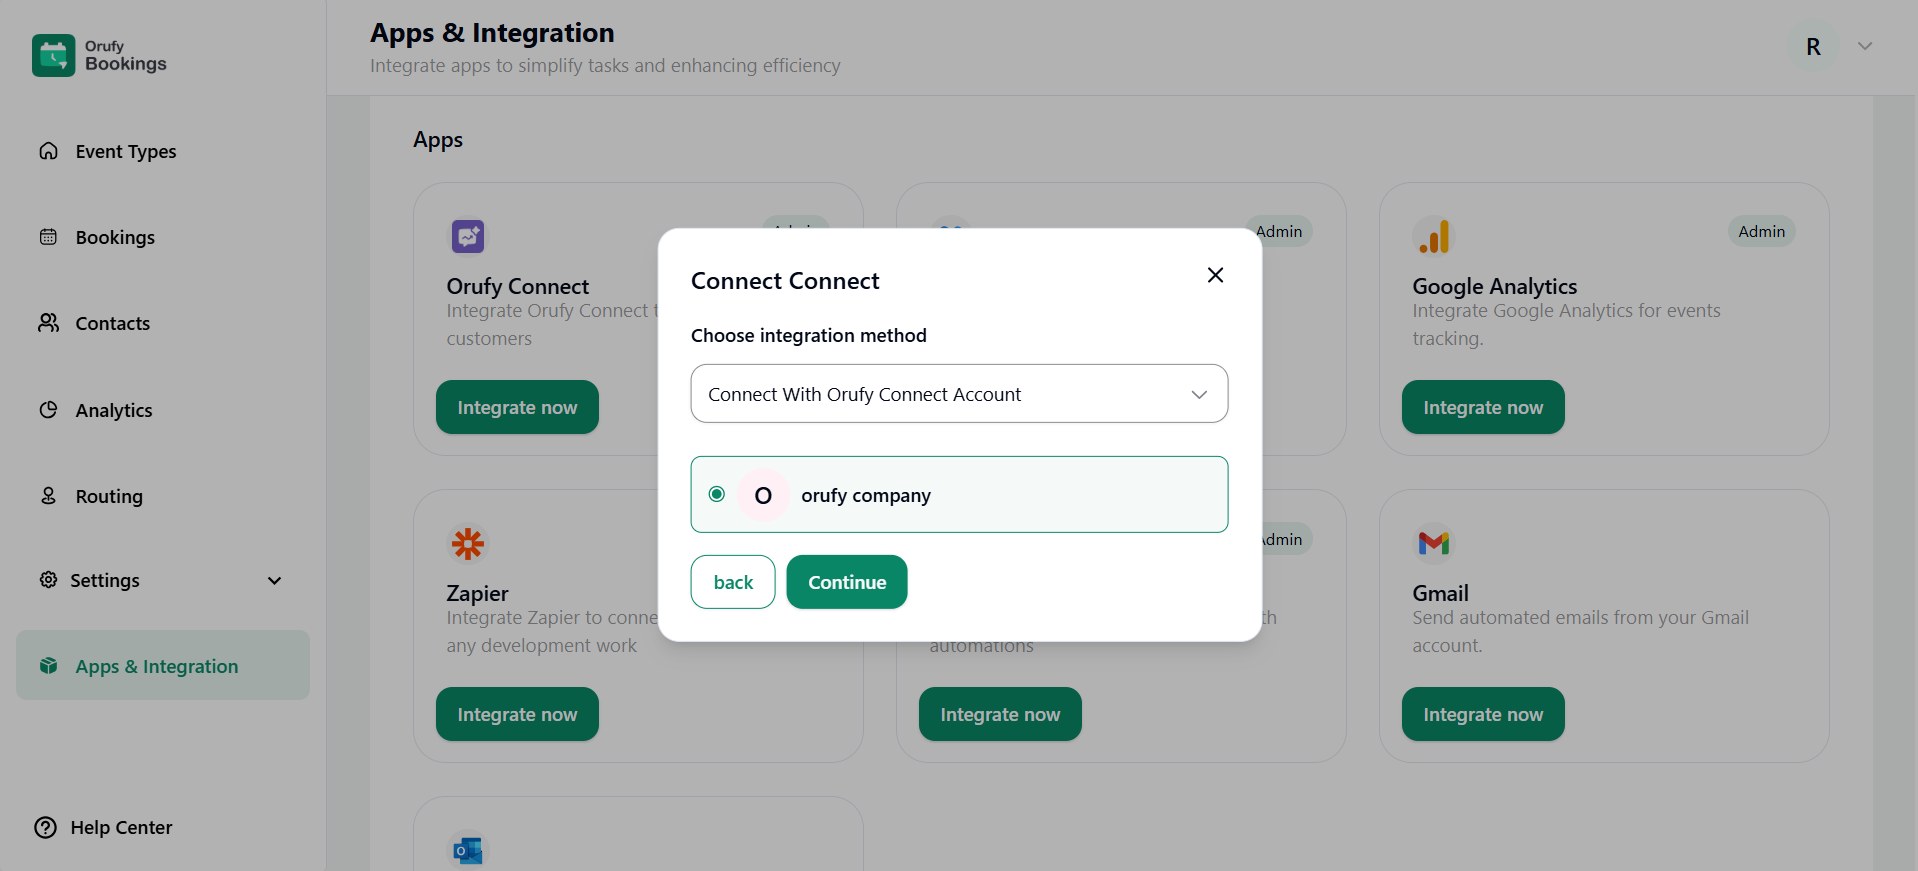
Task: Click the Outlook app icon
Action: click(x=467, y=851)
